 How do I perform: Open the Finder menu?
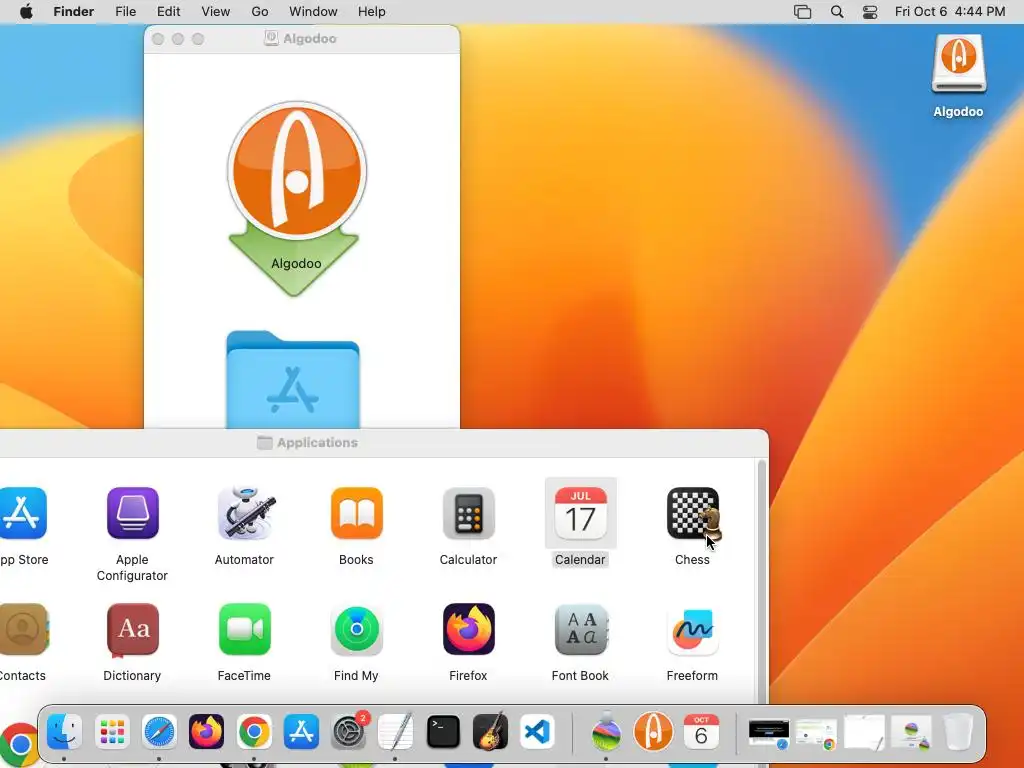pos(74,12)
